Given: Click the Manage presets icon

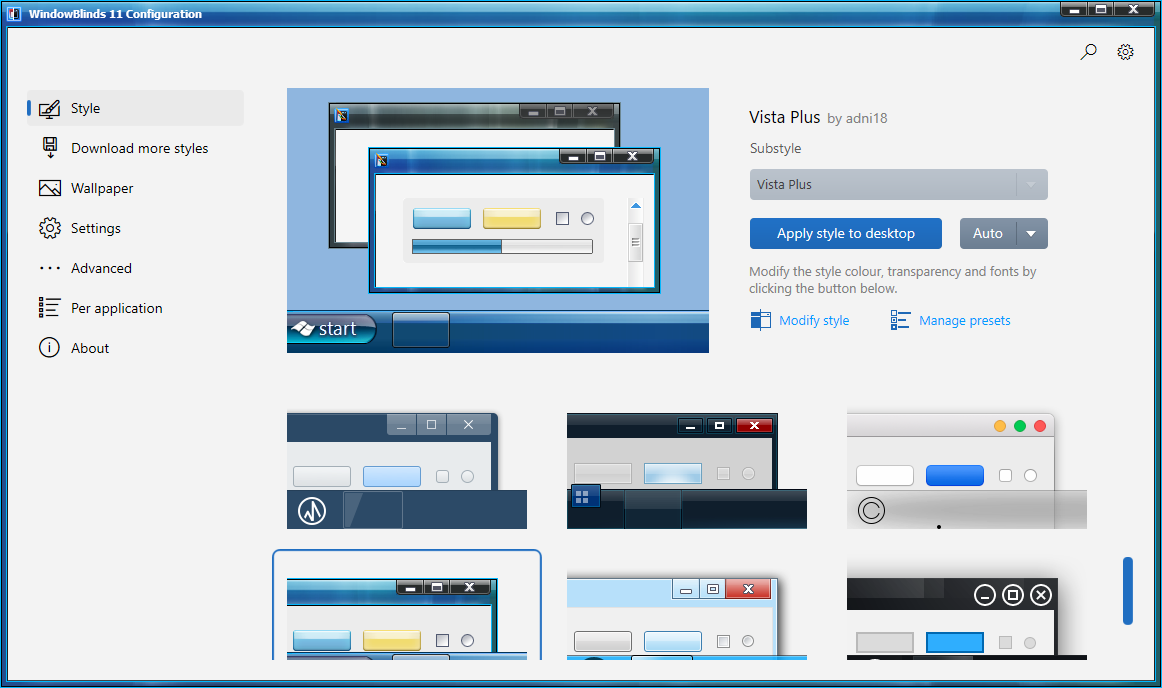Looking at the screenshot, I should tap(900, 320).
